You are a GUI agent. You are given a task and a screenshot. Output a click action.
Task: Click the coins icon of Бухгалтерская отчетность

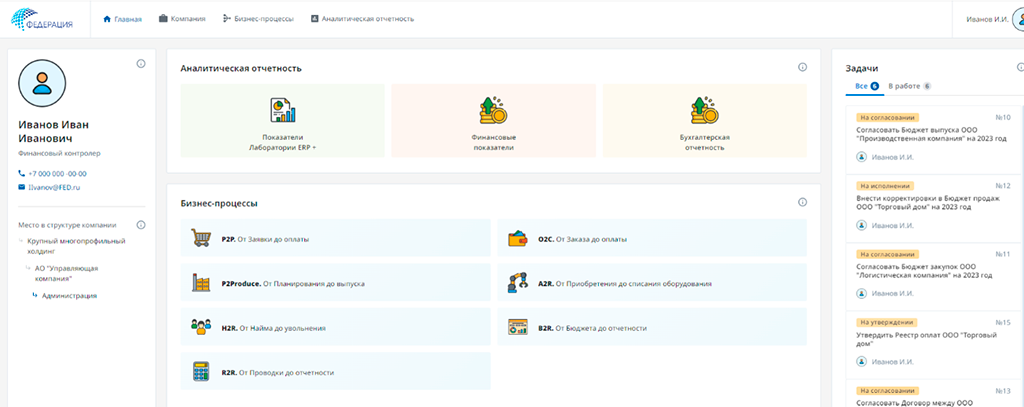coord(704,110)
